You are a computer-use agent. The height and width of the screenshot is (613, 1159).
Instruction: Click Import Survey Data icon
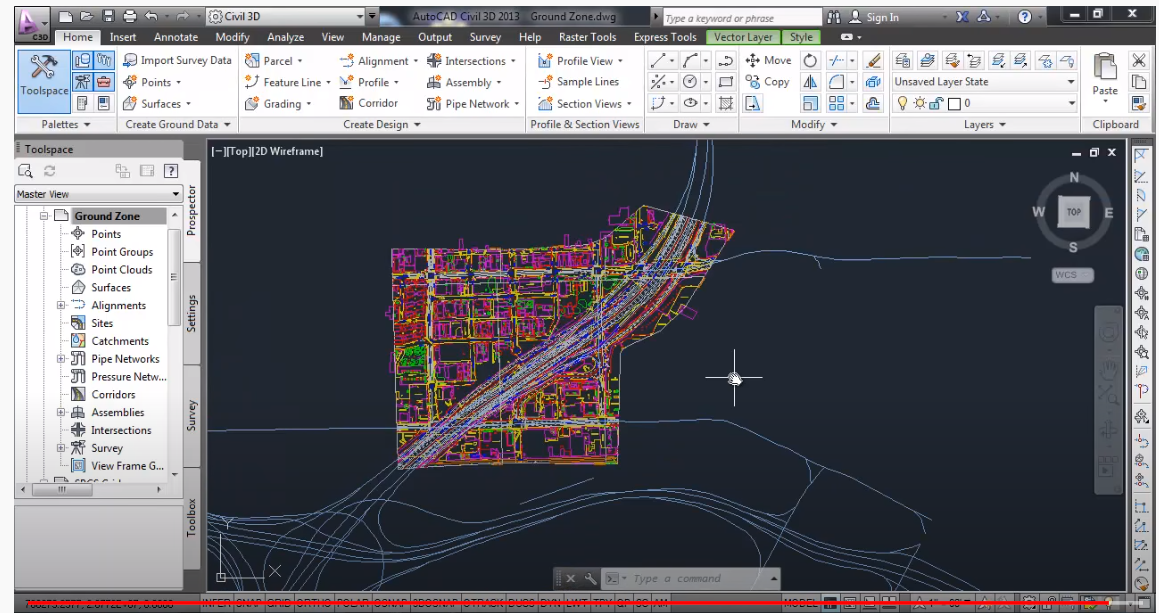coord(131,61)
